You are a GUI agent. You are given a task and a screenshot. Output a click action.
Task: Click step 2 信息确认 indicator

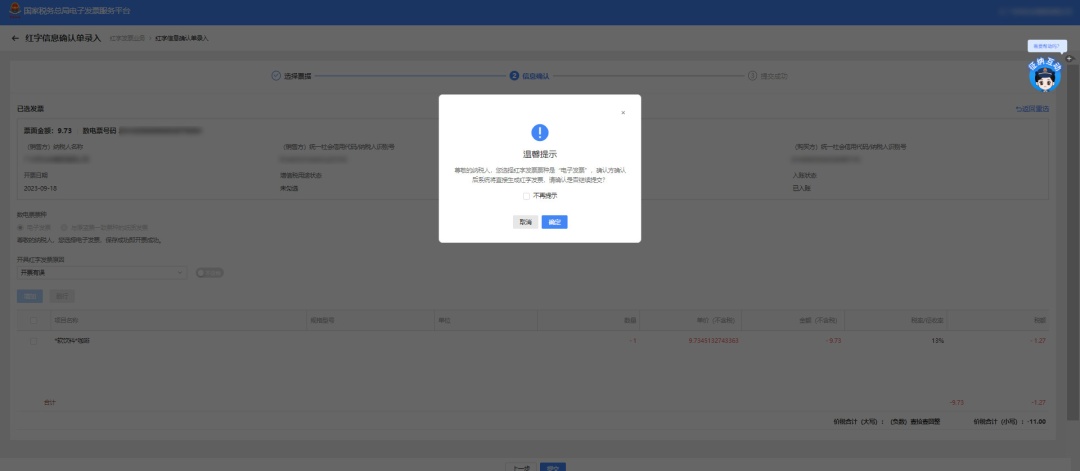530,76
